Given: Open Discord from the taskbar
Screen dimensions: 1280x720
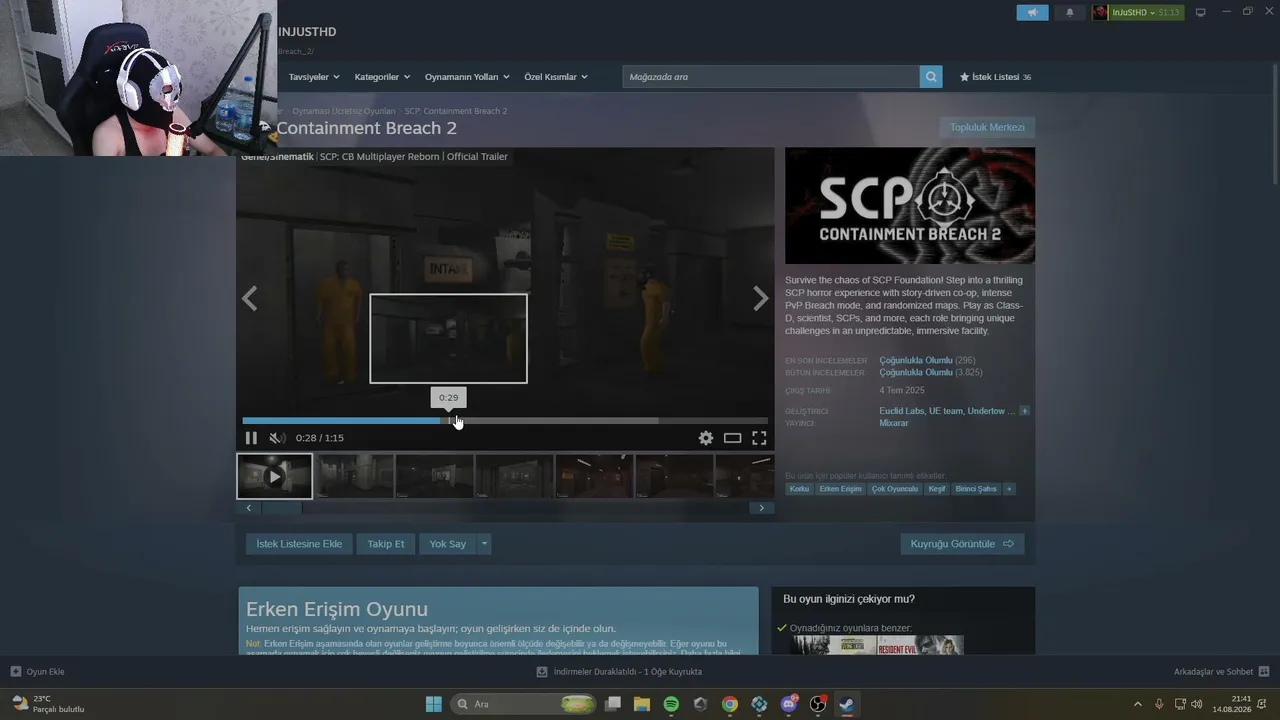Looking at the screenshot, I should pyautogui.click(x=789, y=704).
